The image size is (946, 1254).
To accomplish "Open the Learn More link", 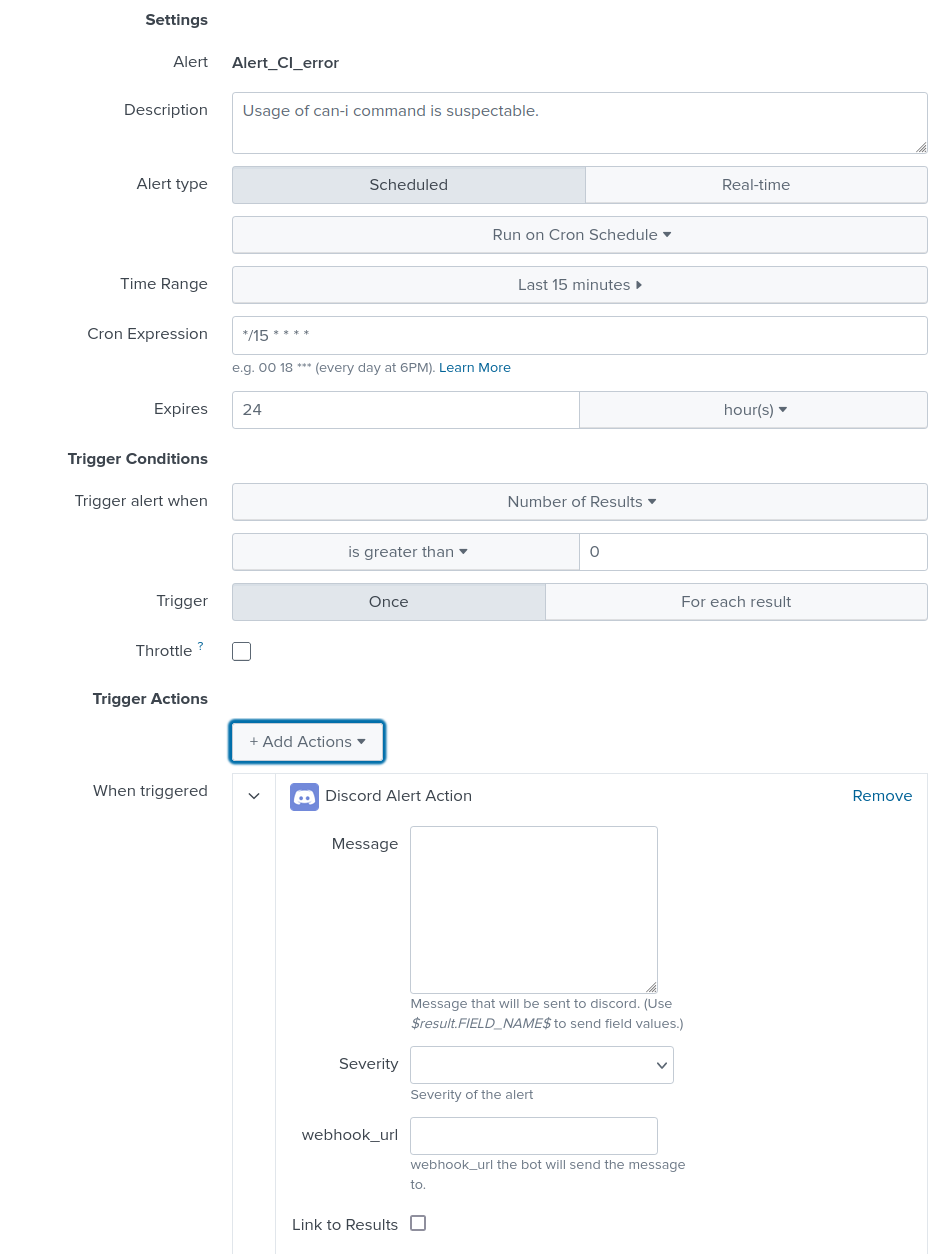I will [475, 367].
